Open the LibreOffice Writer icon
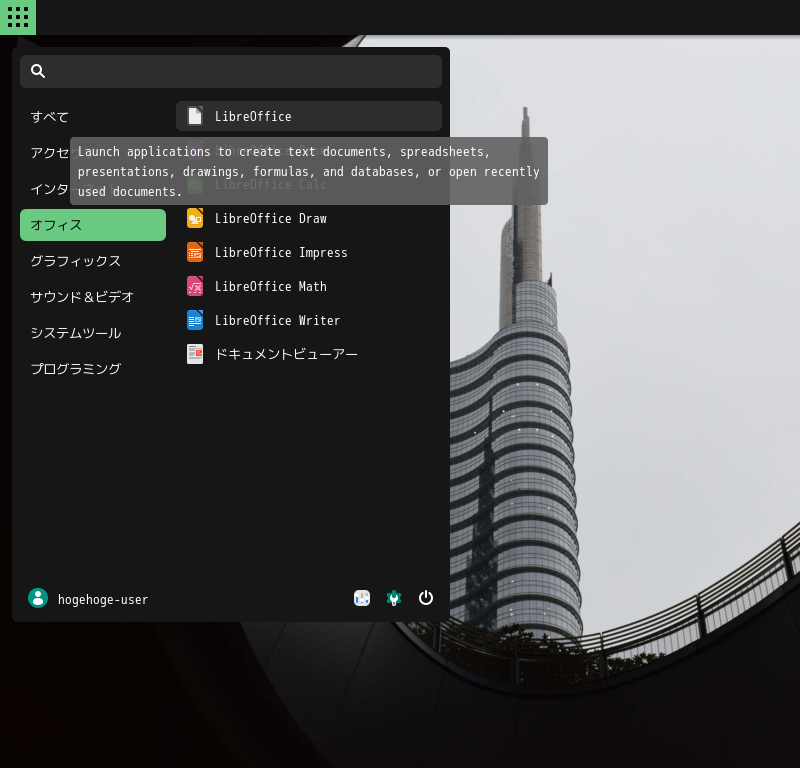 (x=195, y=320)
